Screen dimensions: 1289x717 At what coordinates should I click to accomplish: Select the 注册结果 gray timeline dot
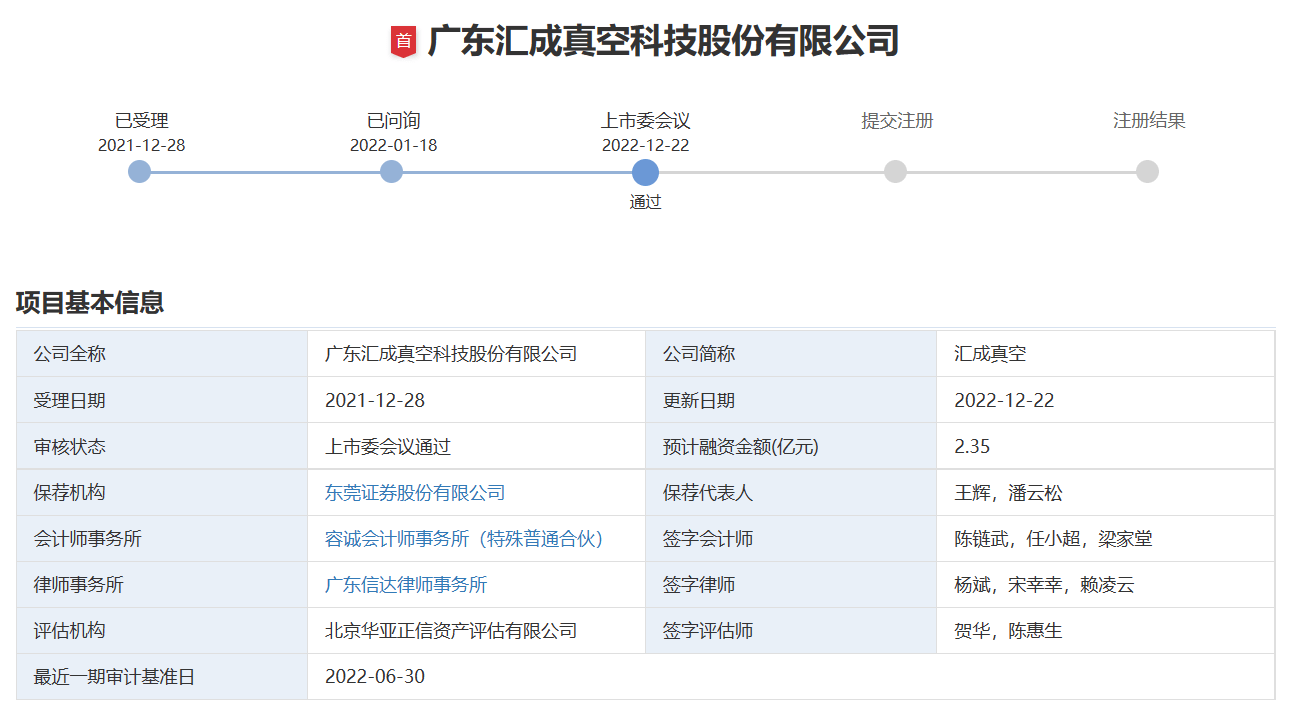pos(1146,171)
